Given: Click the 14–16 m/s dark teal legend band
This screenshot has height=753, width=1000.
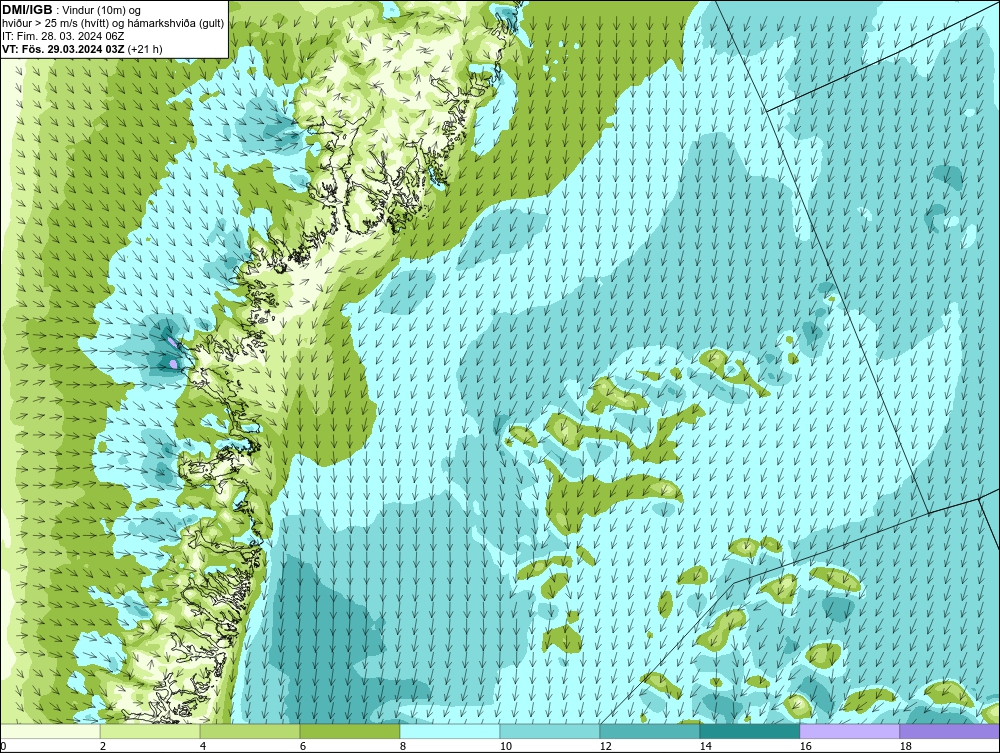Looking at the screenshot, I should pyautogui.click(x=750, y=731).
